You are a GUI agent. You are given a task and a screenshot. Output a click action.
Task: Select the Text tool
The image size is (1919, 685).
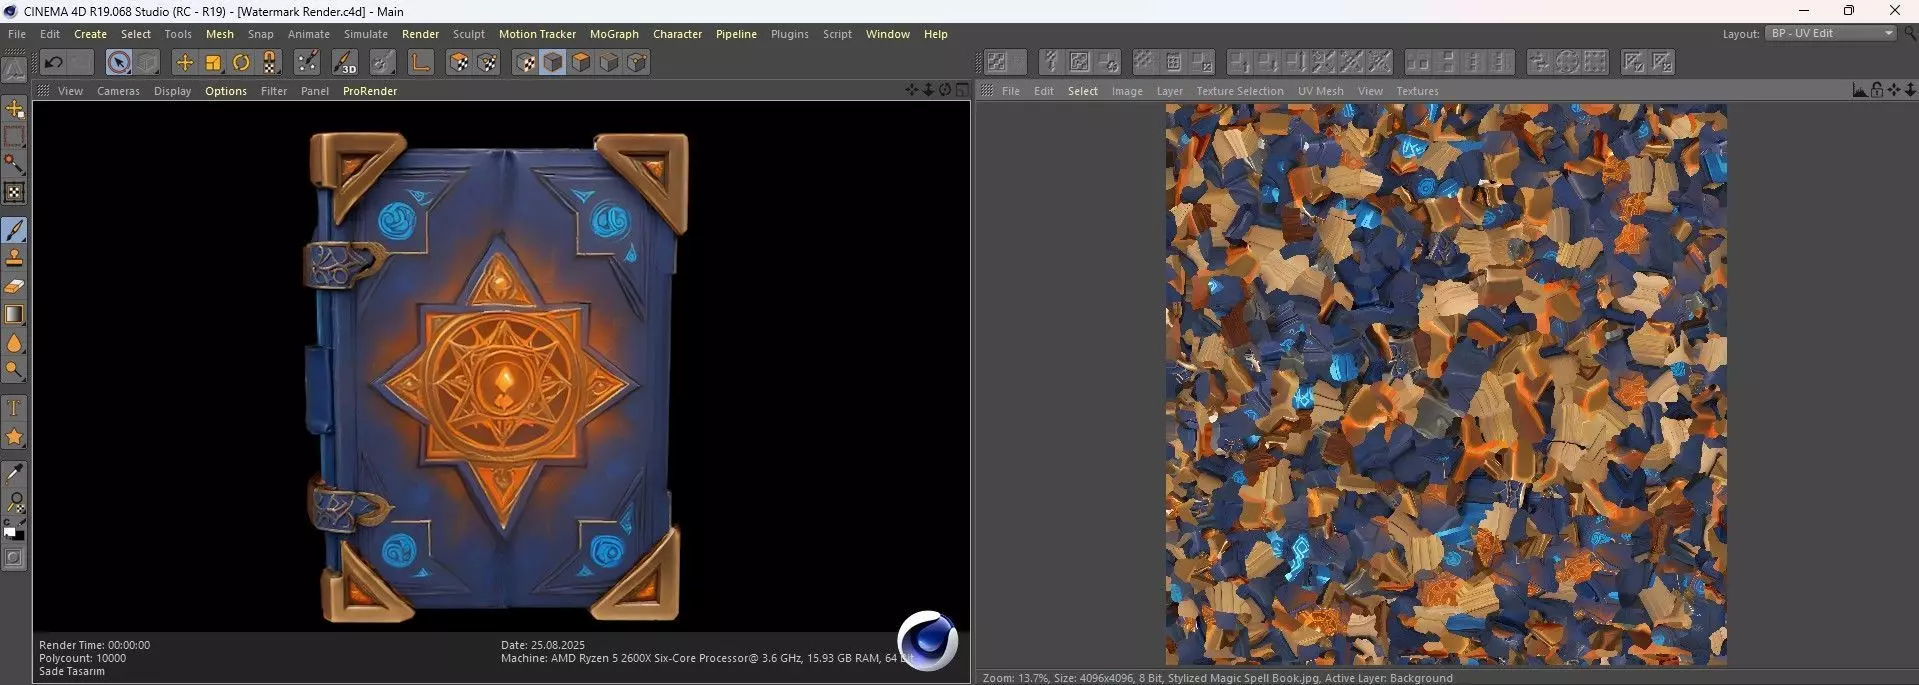14,408
